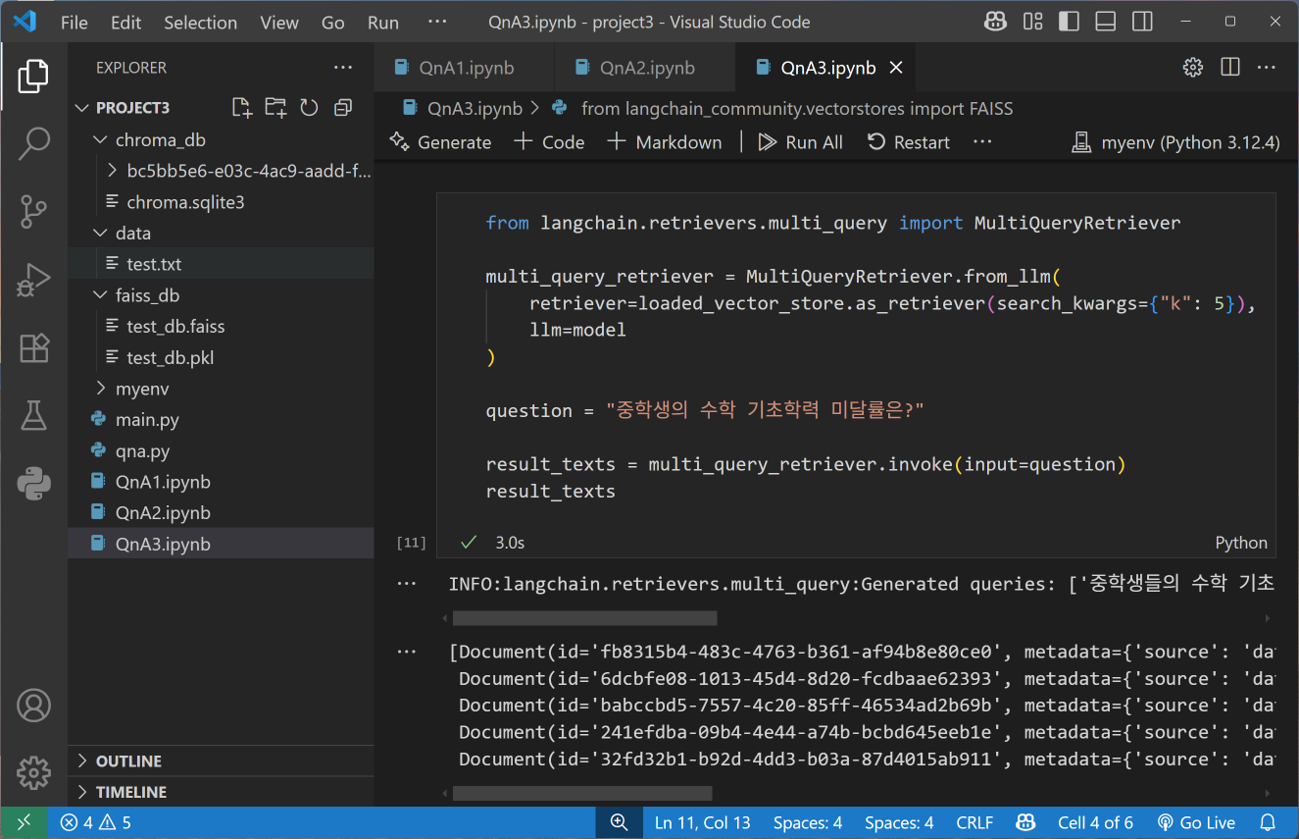The height and width of the screenshot is (839, 1299).
Task: Click Cell 4 of 6 status entry
Action: (x=1095, y=823)
